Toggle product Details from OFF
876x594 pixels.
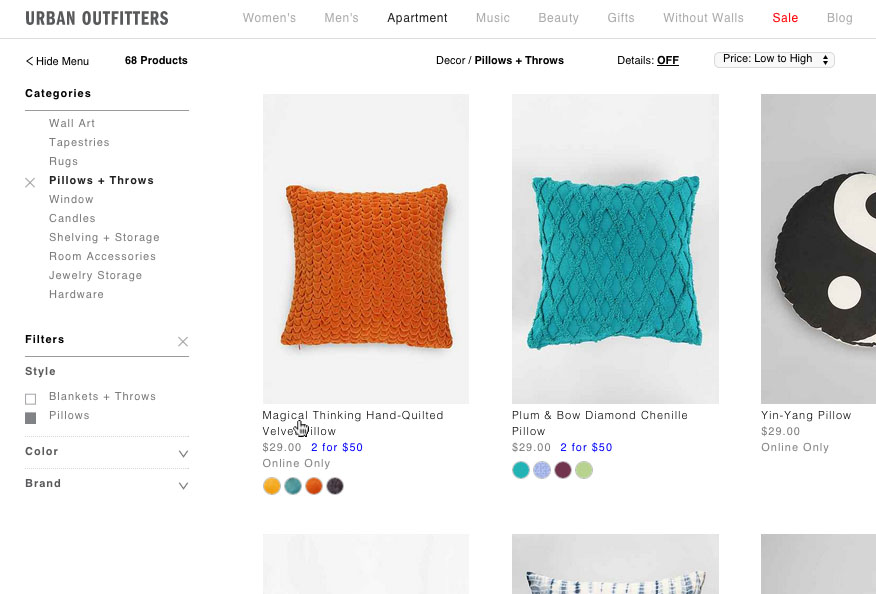[667, 60]
